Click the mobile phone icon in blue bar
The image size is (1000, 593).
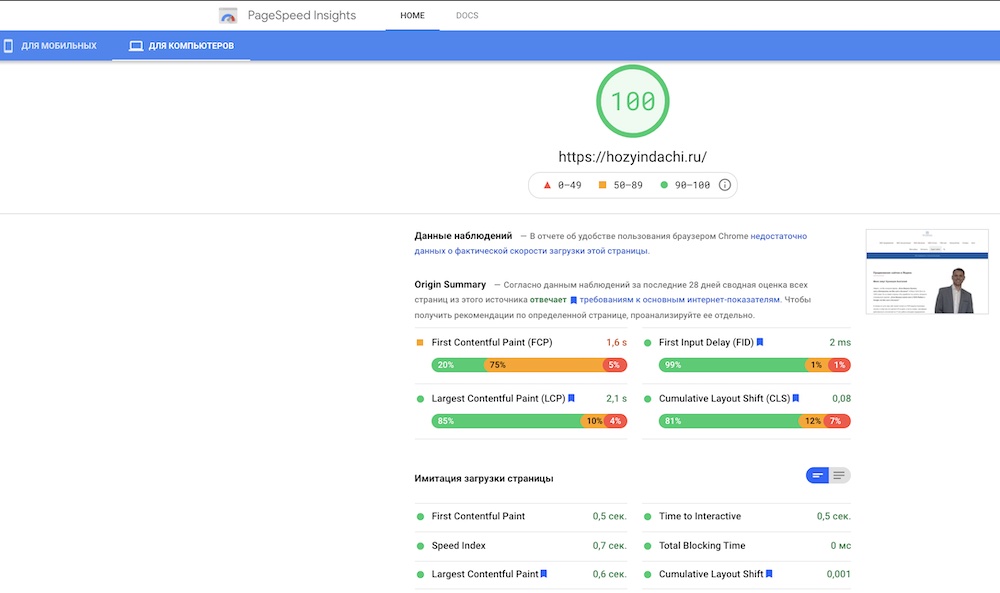[x=8, y=46]
